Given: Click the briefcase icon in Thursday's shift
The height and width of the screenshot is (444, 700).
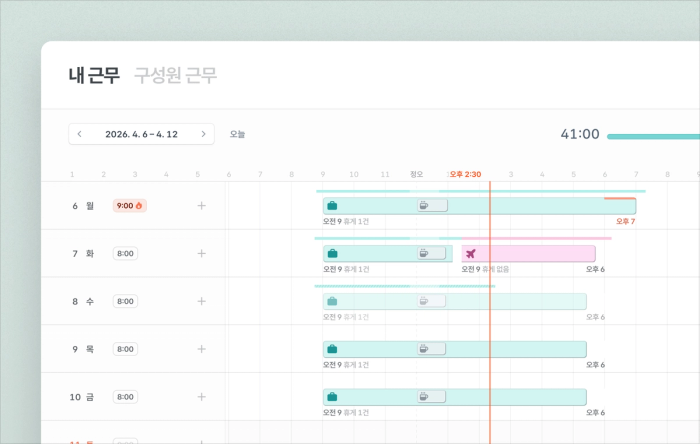Looking at the screenshot, I should pyautogui.click(x=332, y=349).
